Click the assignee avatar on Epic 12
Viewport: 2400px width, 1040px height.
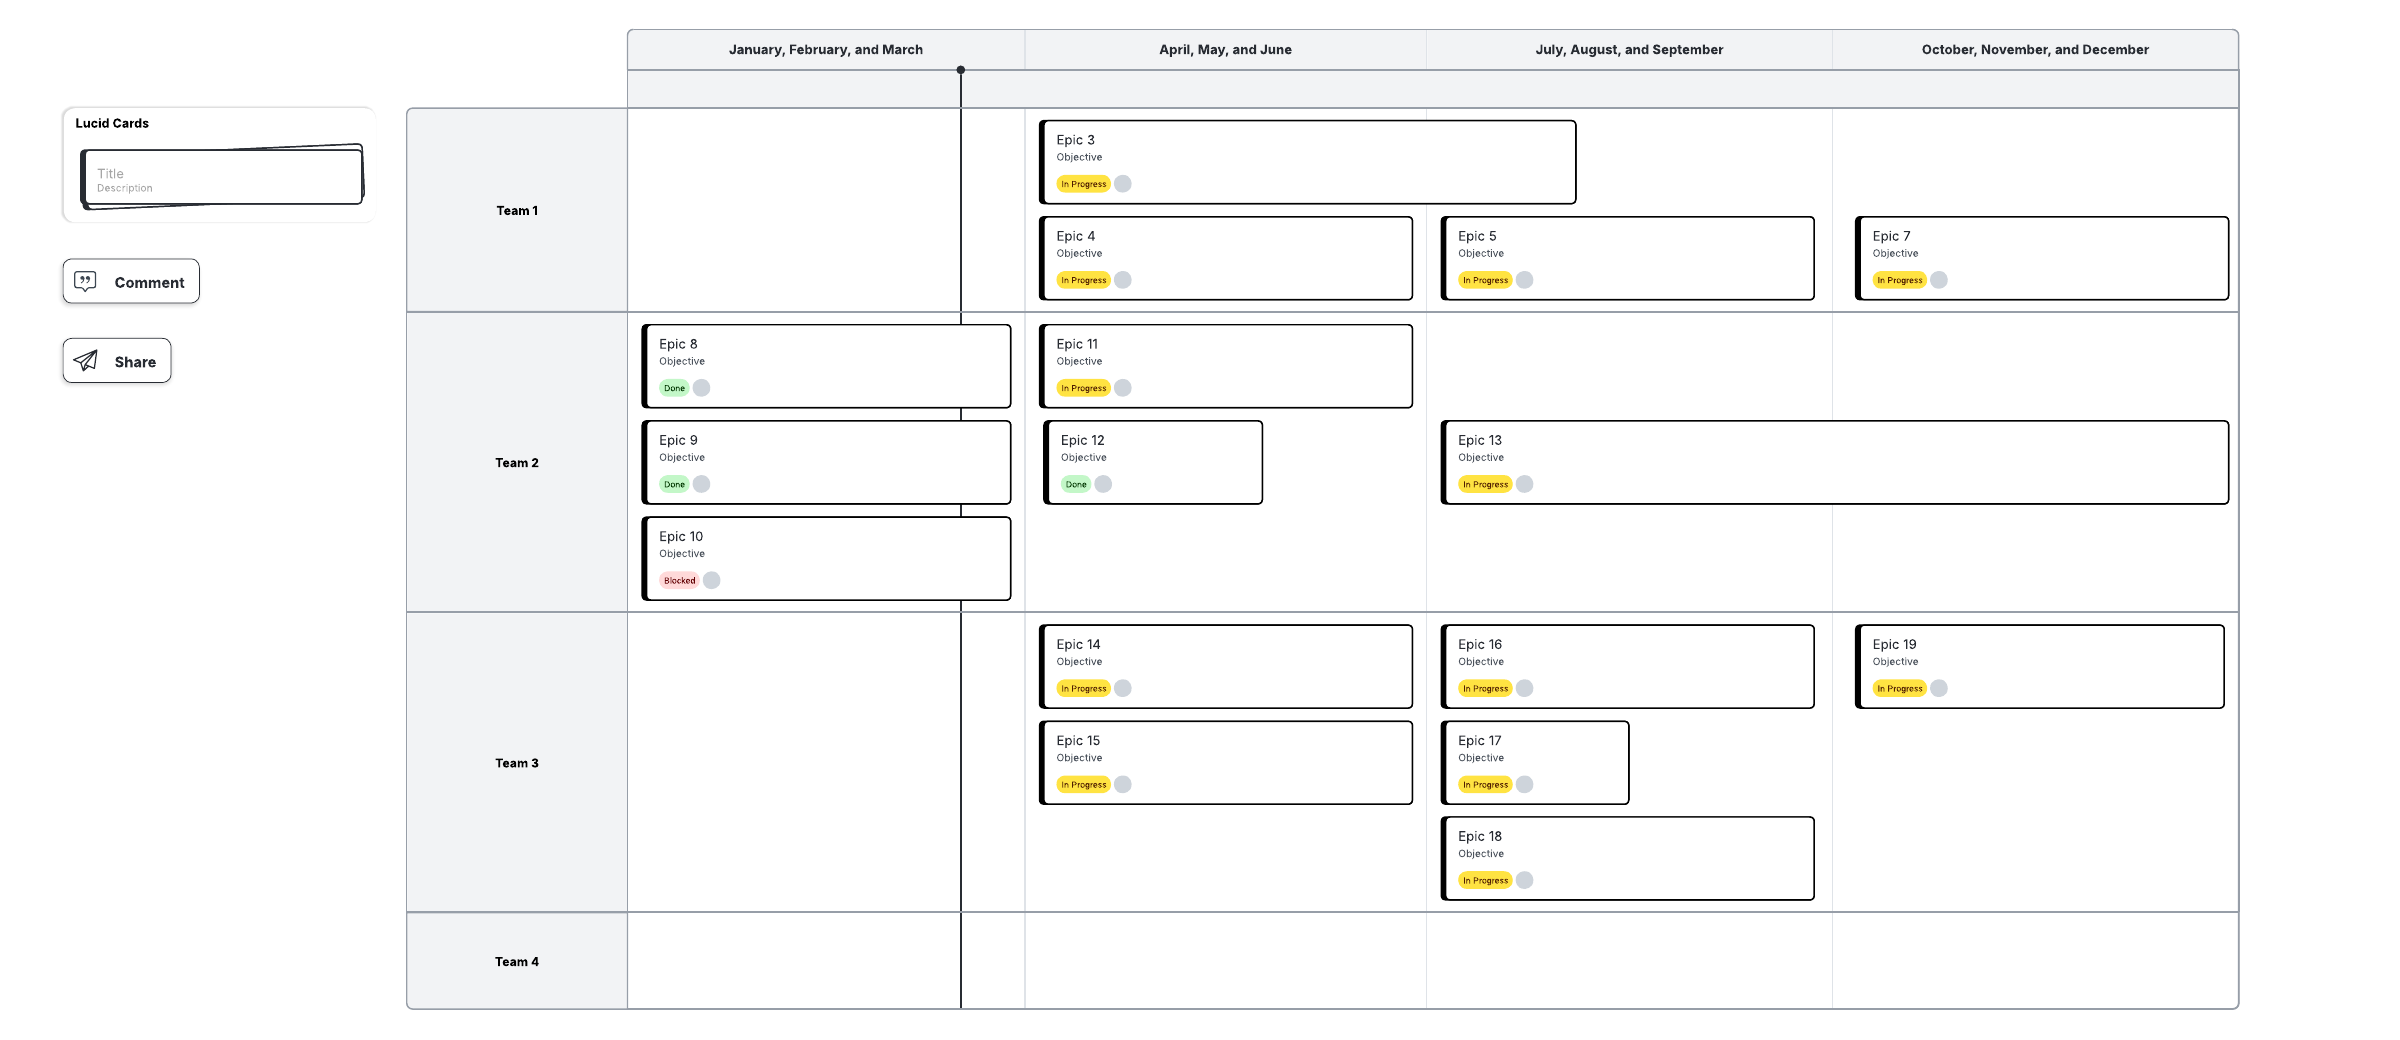1103,484
